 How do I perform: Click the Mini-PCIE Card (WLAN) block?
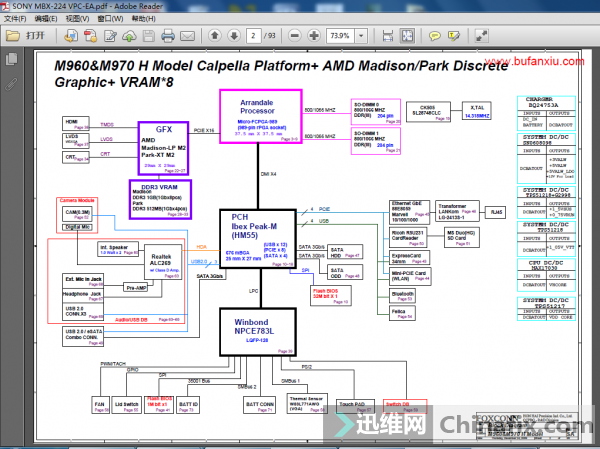click(x=410, y=276)
